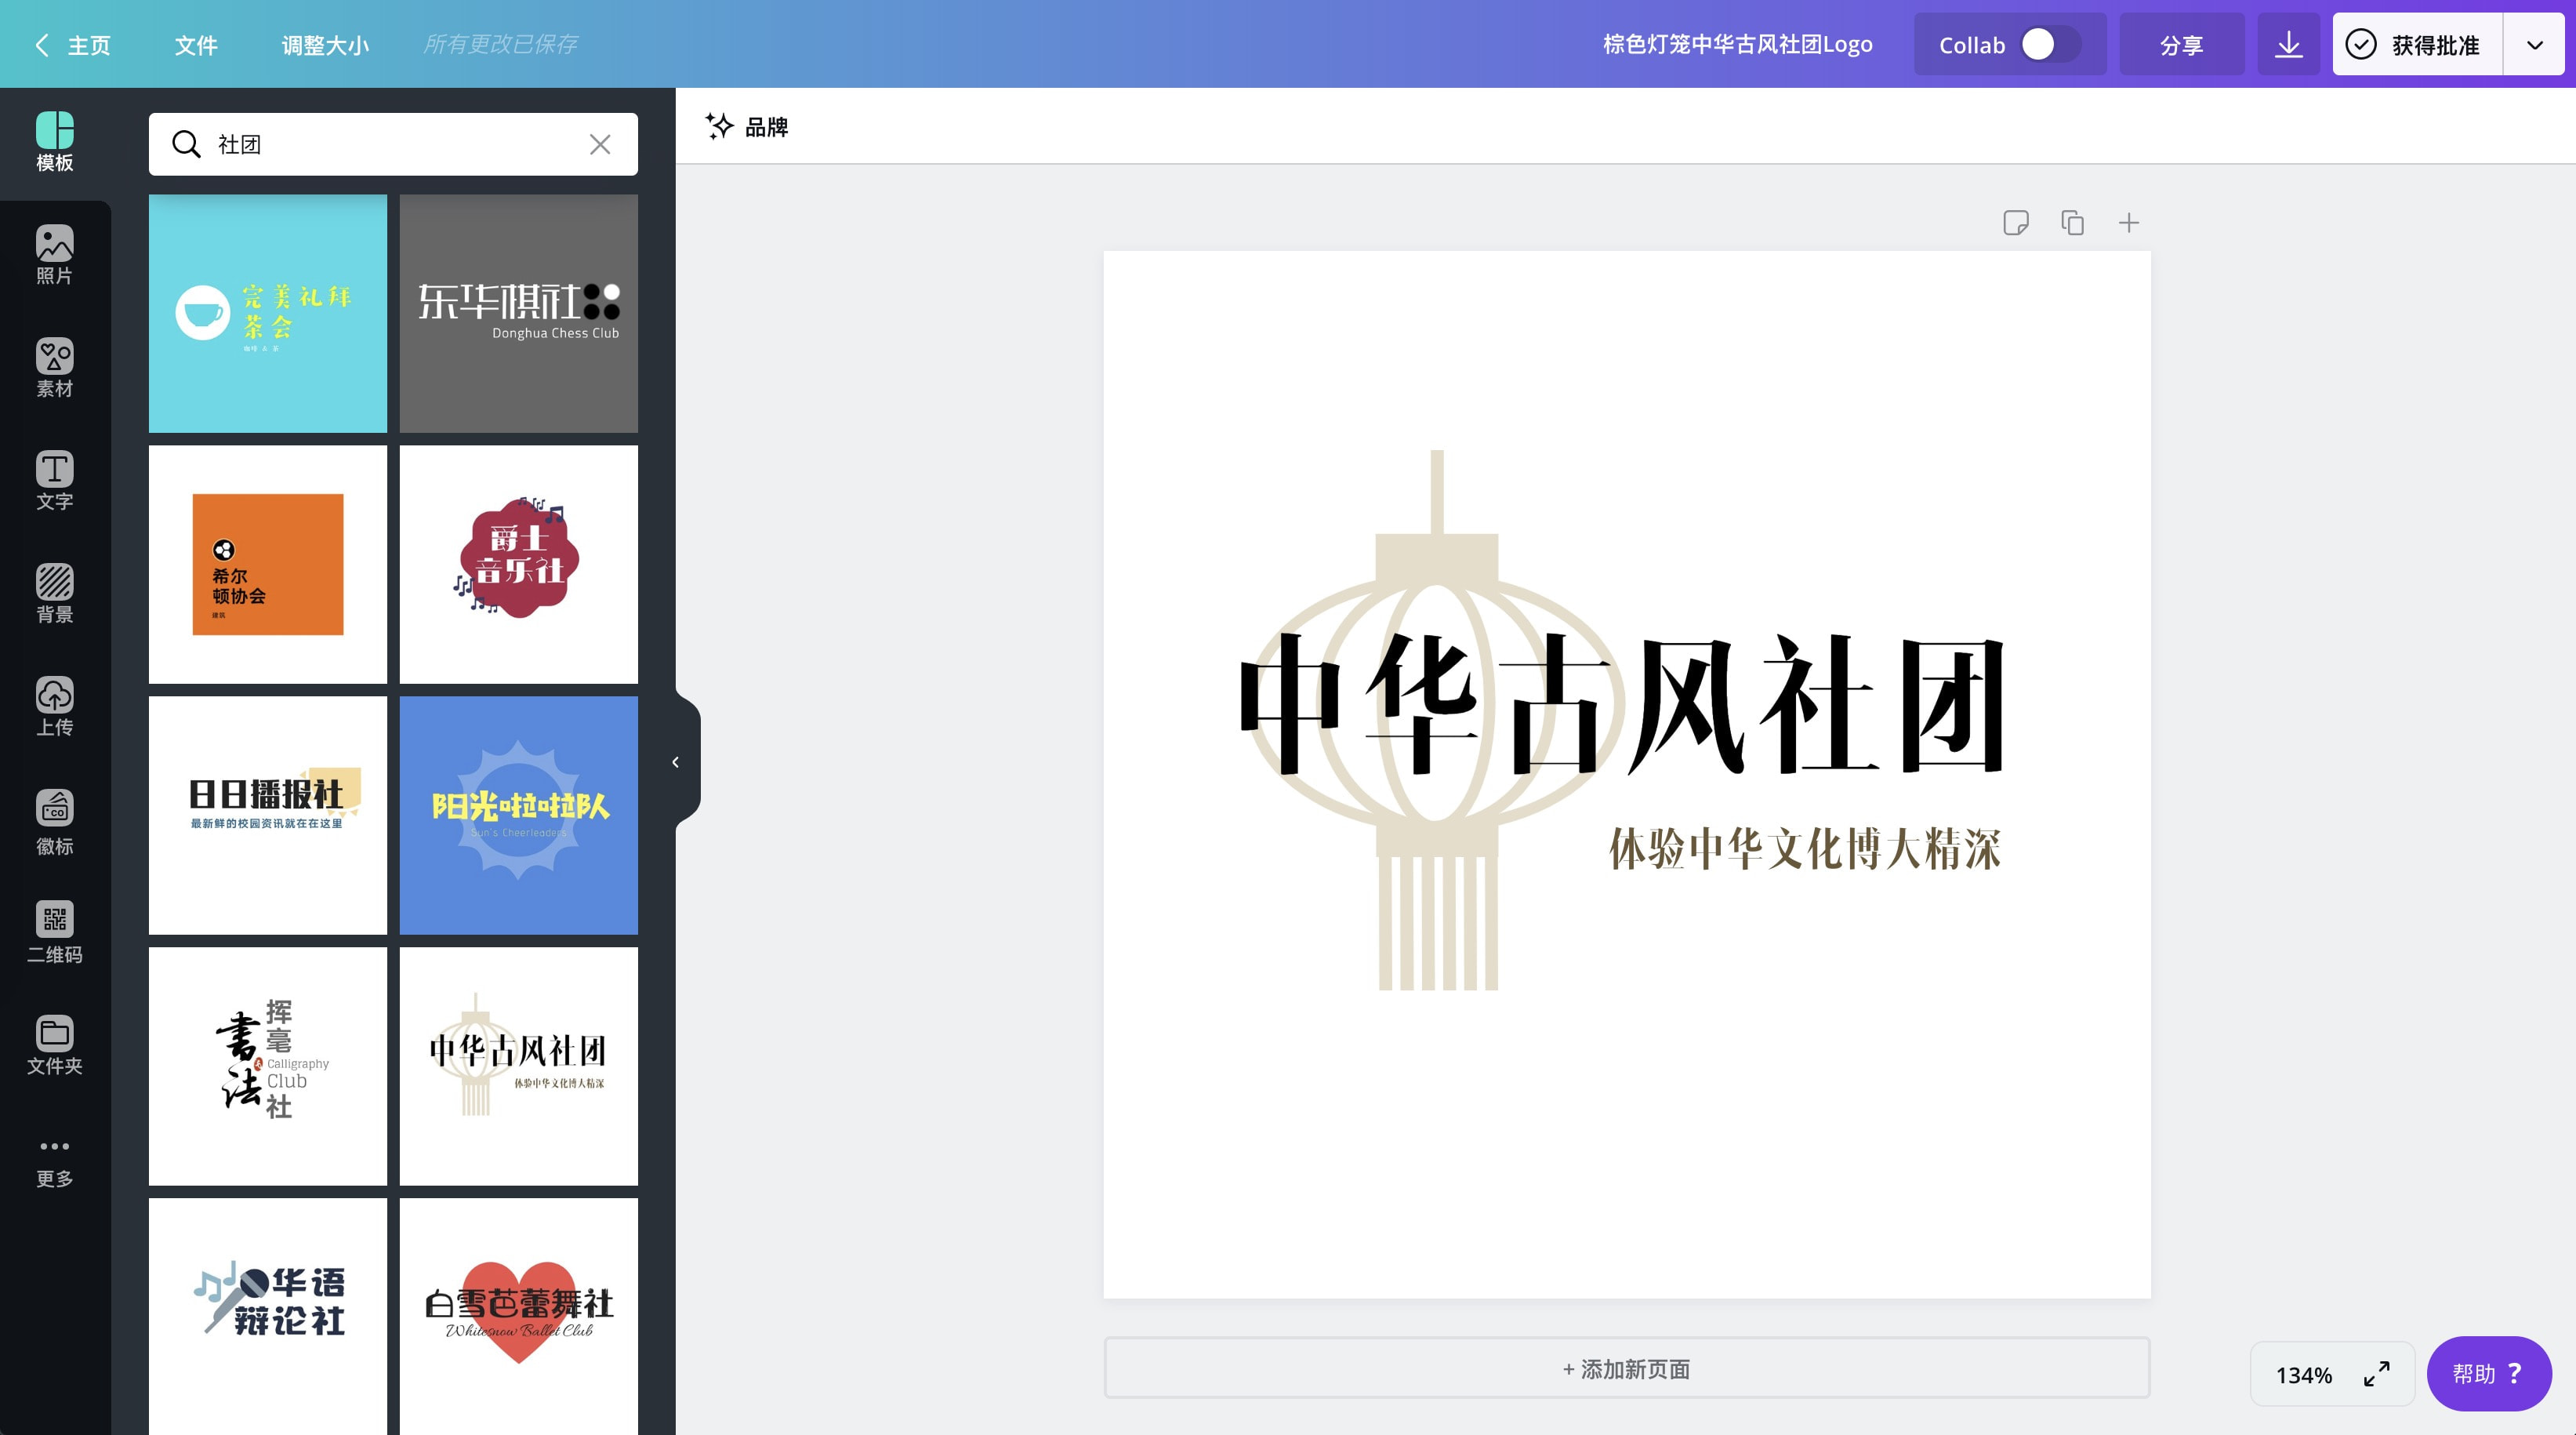Open the Background (背景) sidebar panel
The width and height of the screenshot is (2576, 1435).
pyautogui.click(x=54, y=594)
